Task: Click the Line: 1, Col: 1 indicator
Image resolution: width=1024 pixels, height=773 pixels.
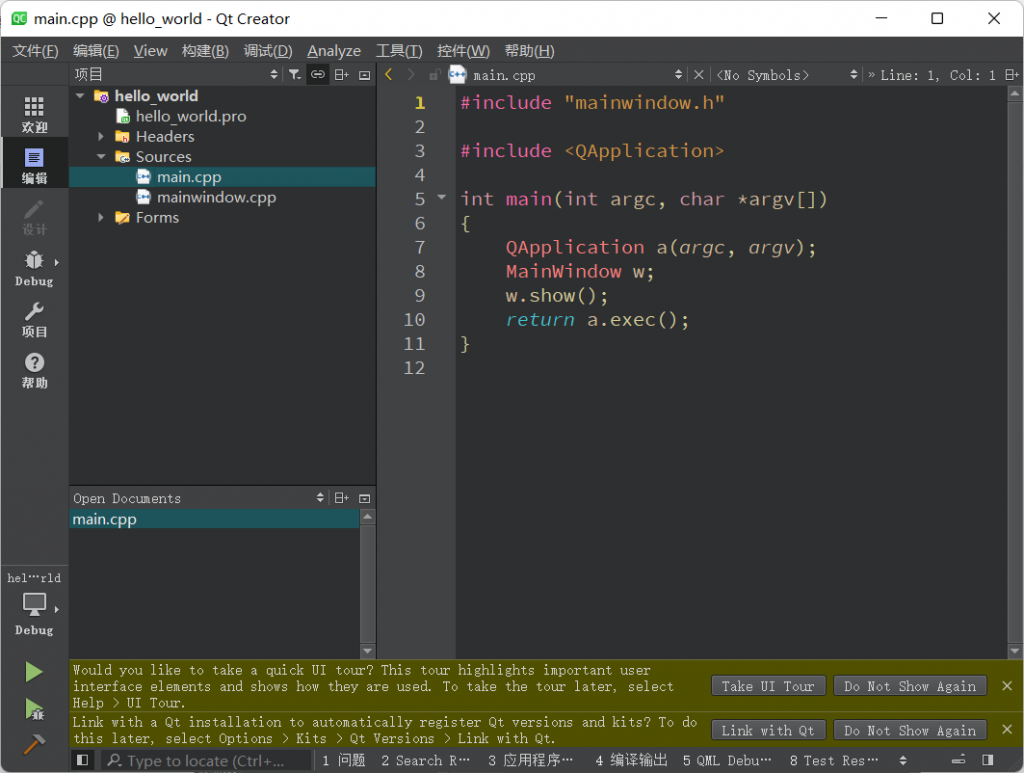Action: [x=937, y=75]
